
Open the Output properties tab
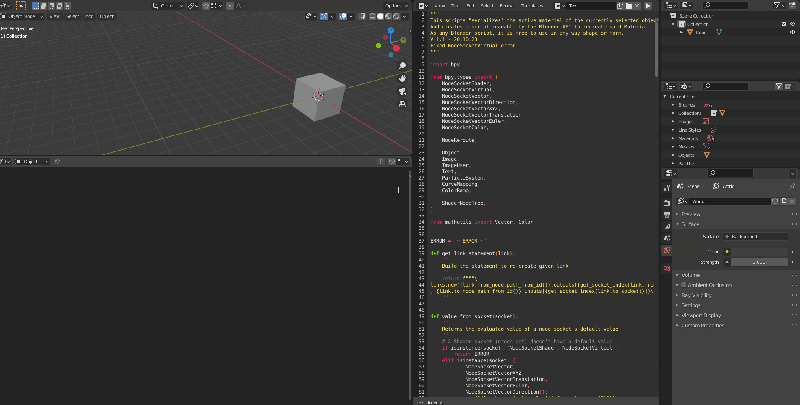click(667, 214)
